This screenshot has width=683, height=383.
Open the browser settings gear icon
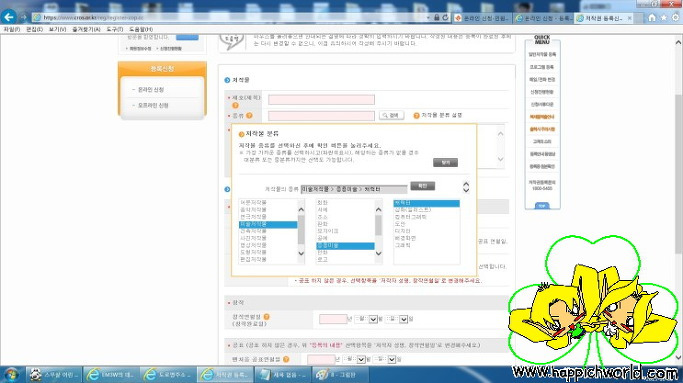tap(675, 18)
